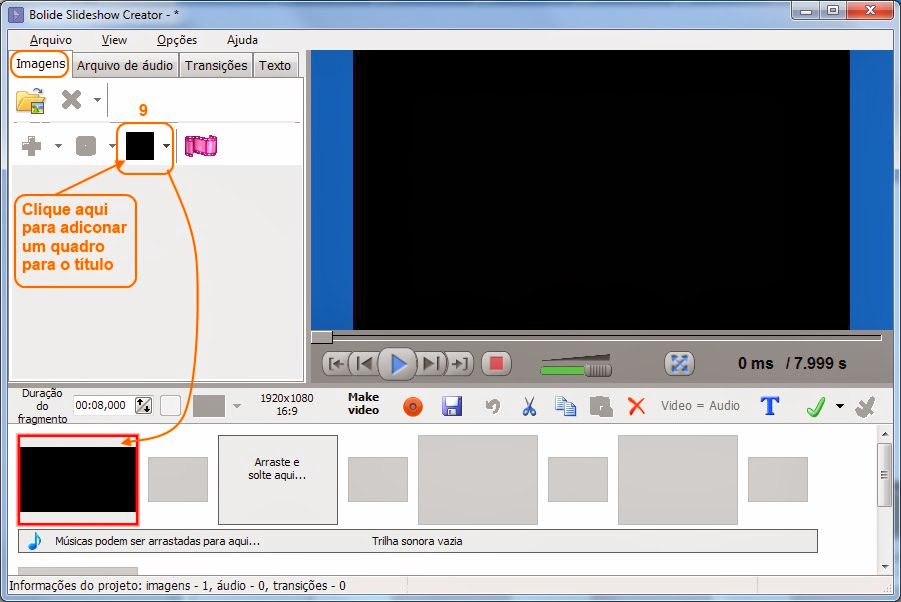The image size is (901, 602).
Task: Adjust the green volume slider
Action: (x=576, y=366)
